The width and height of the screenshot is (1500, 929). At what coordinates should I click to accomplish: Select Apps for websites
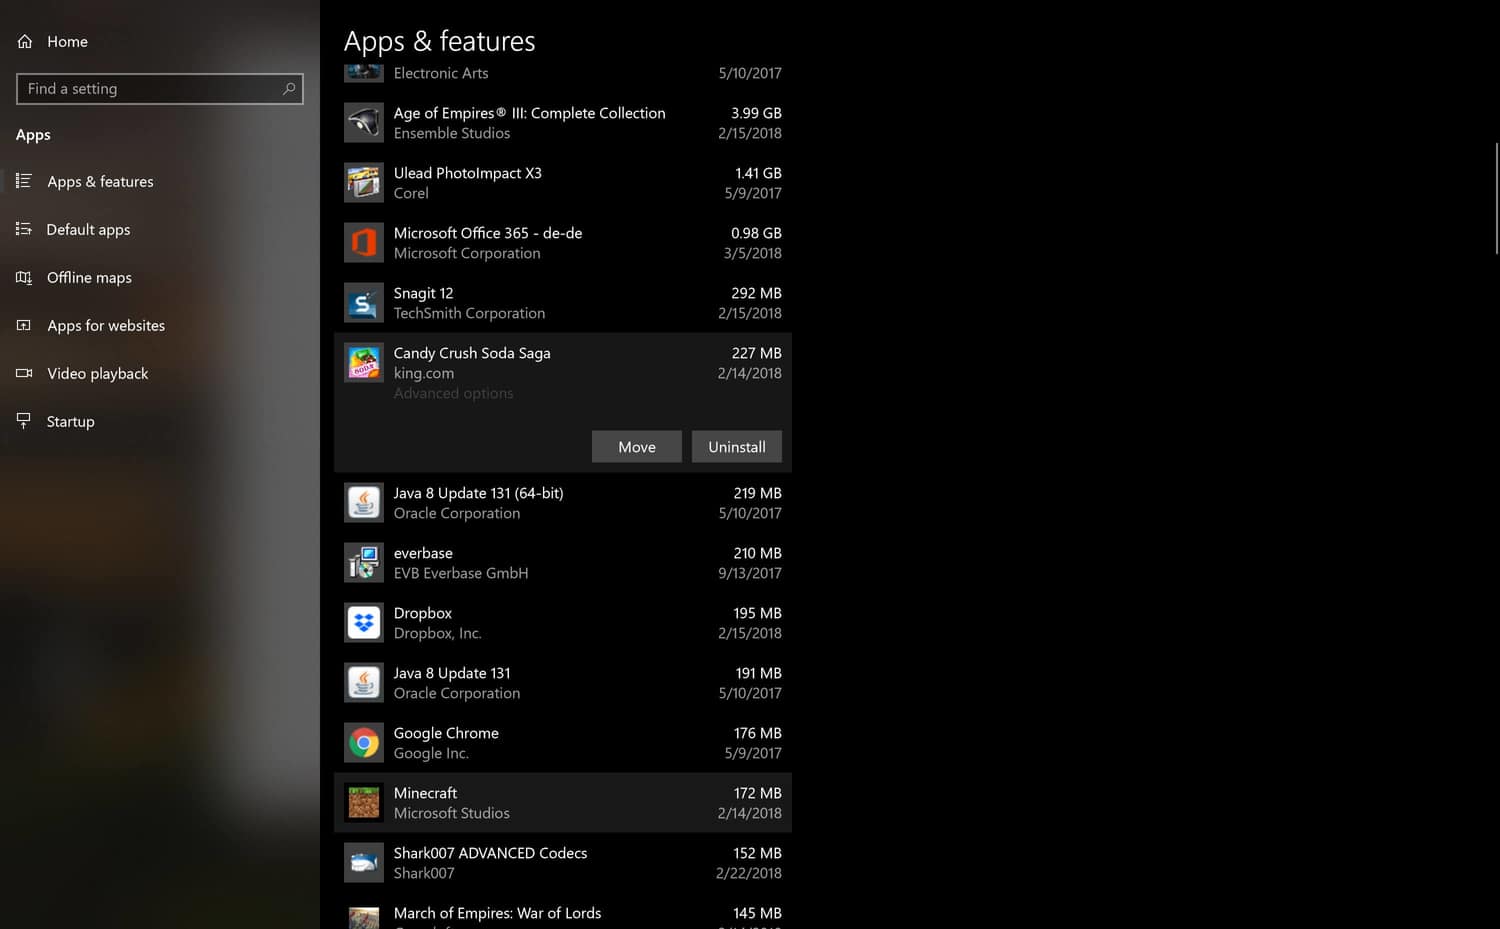pos(105,325)
